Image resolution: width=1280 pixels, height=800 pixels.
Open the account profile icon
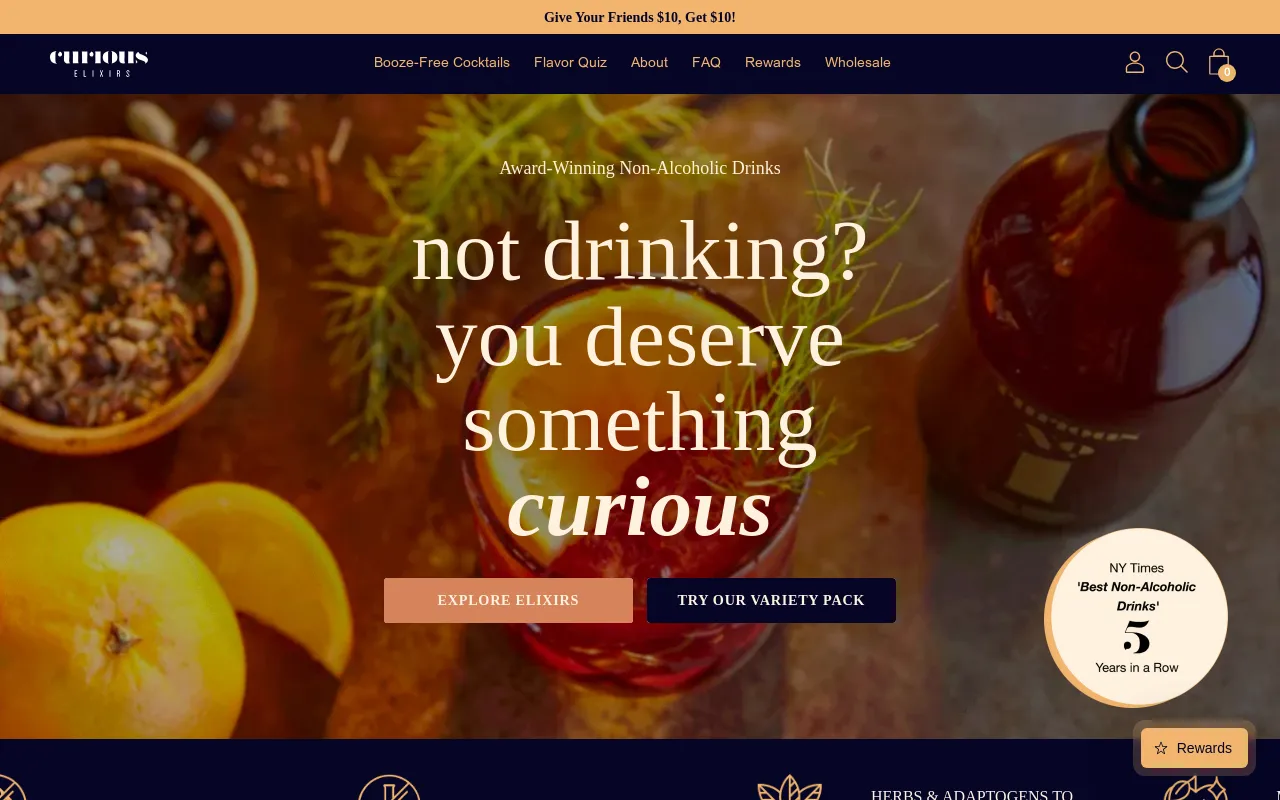click(1134, 62)
